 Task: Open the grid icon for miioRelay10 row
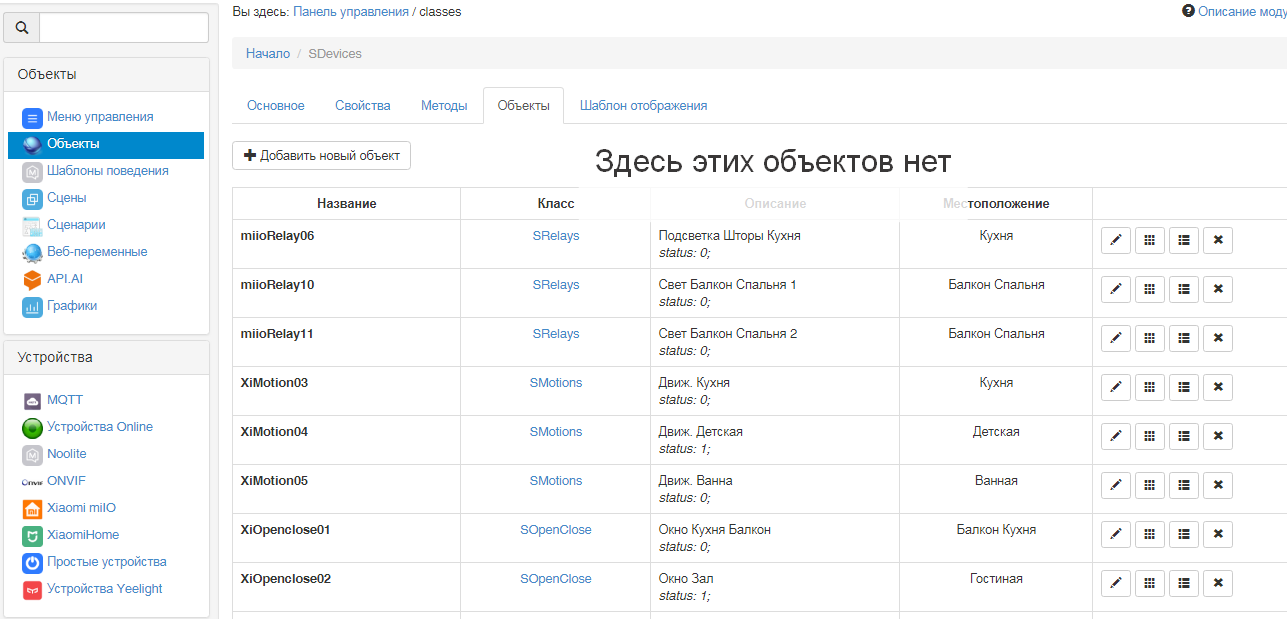pyautogui.click(x=1150, y=290)
